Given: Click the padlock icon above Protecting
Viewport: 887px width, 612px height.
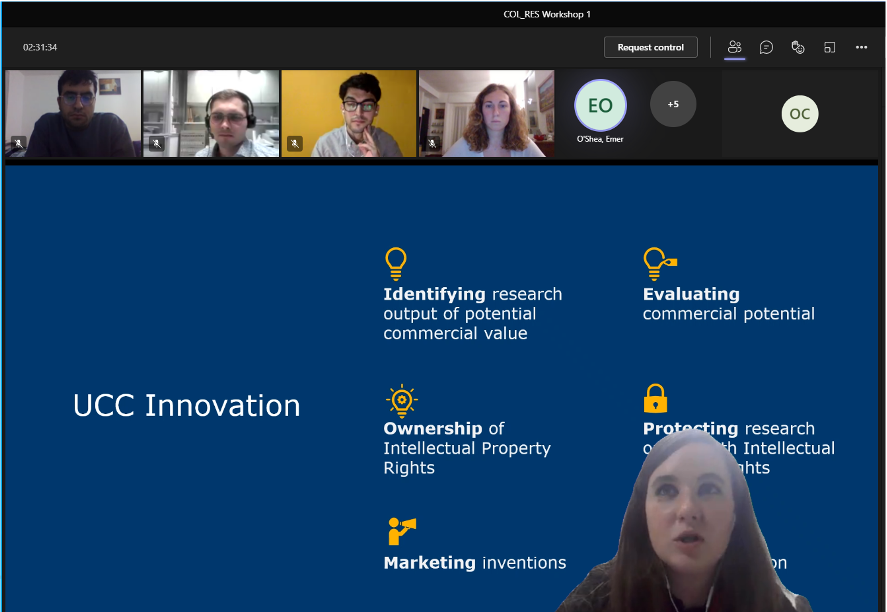Looking at the screenshot, I should pyautogui.click(x=656, y=399).
